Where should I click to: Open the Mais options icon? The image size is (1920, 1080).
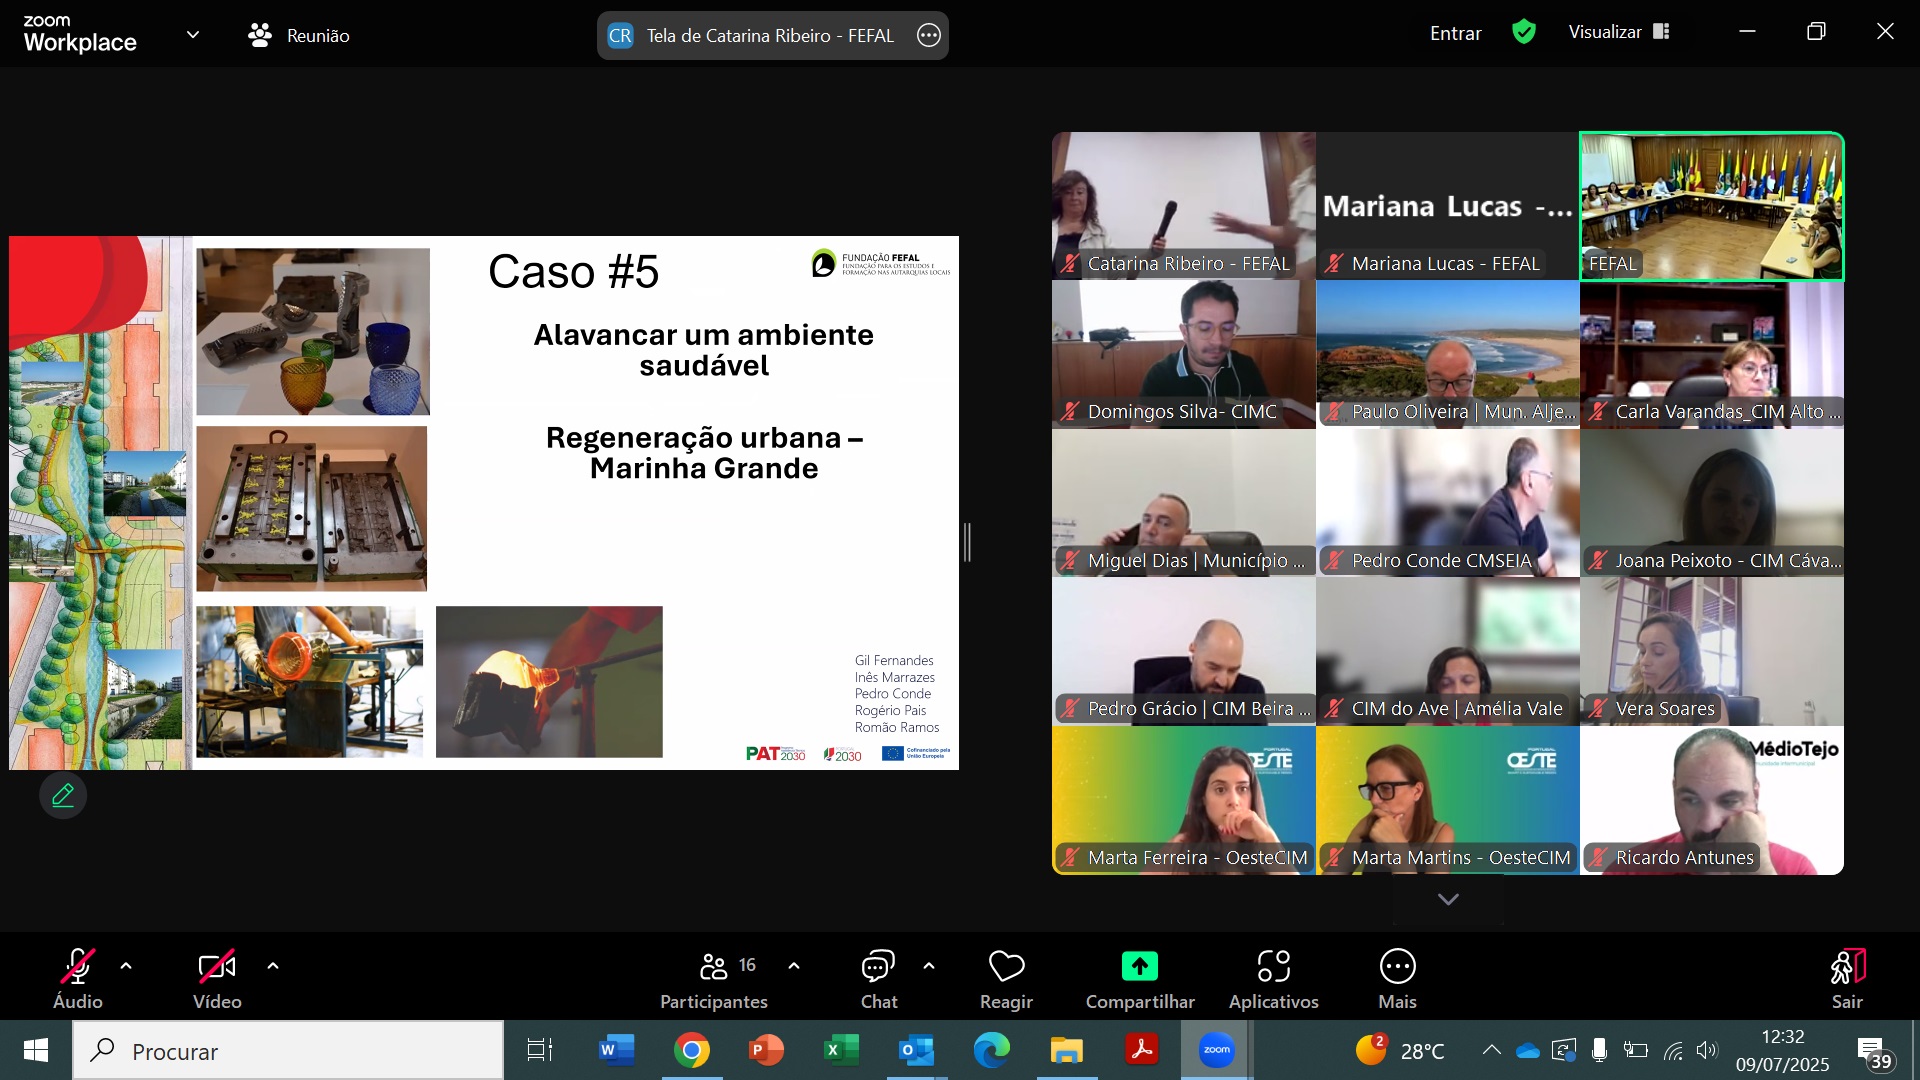coord(1397,967)
